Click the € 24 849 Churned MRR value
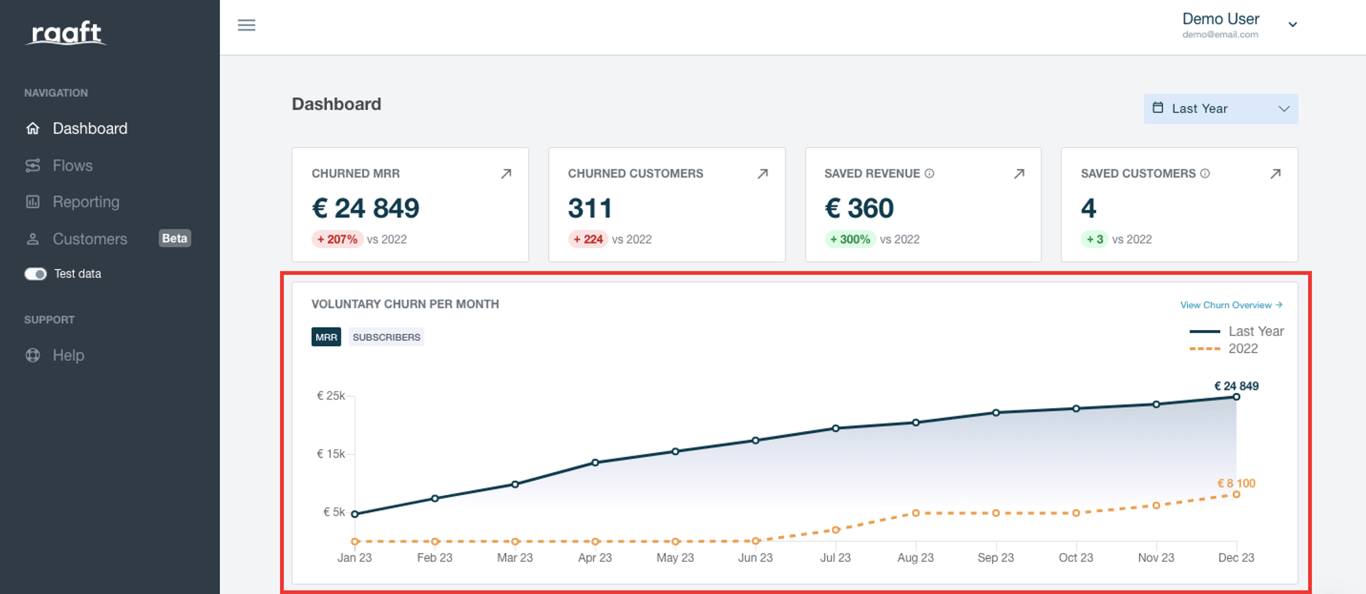1366x594 pixels. tap(366, 208)
